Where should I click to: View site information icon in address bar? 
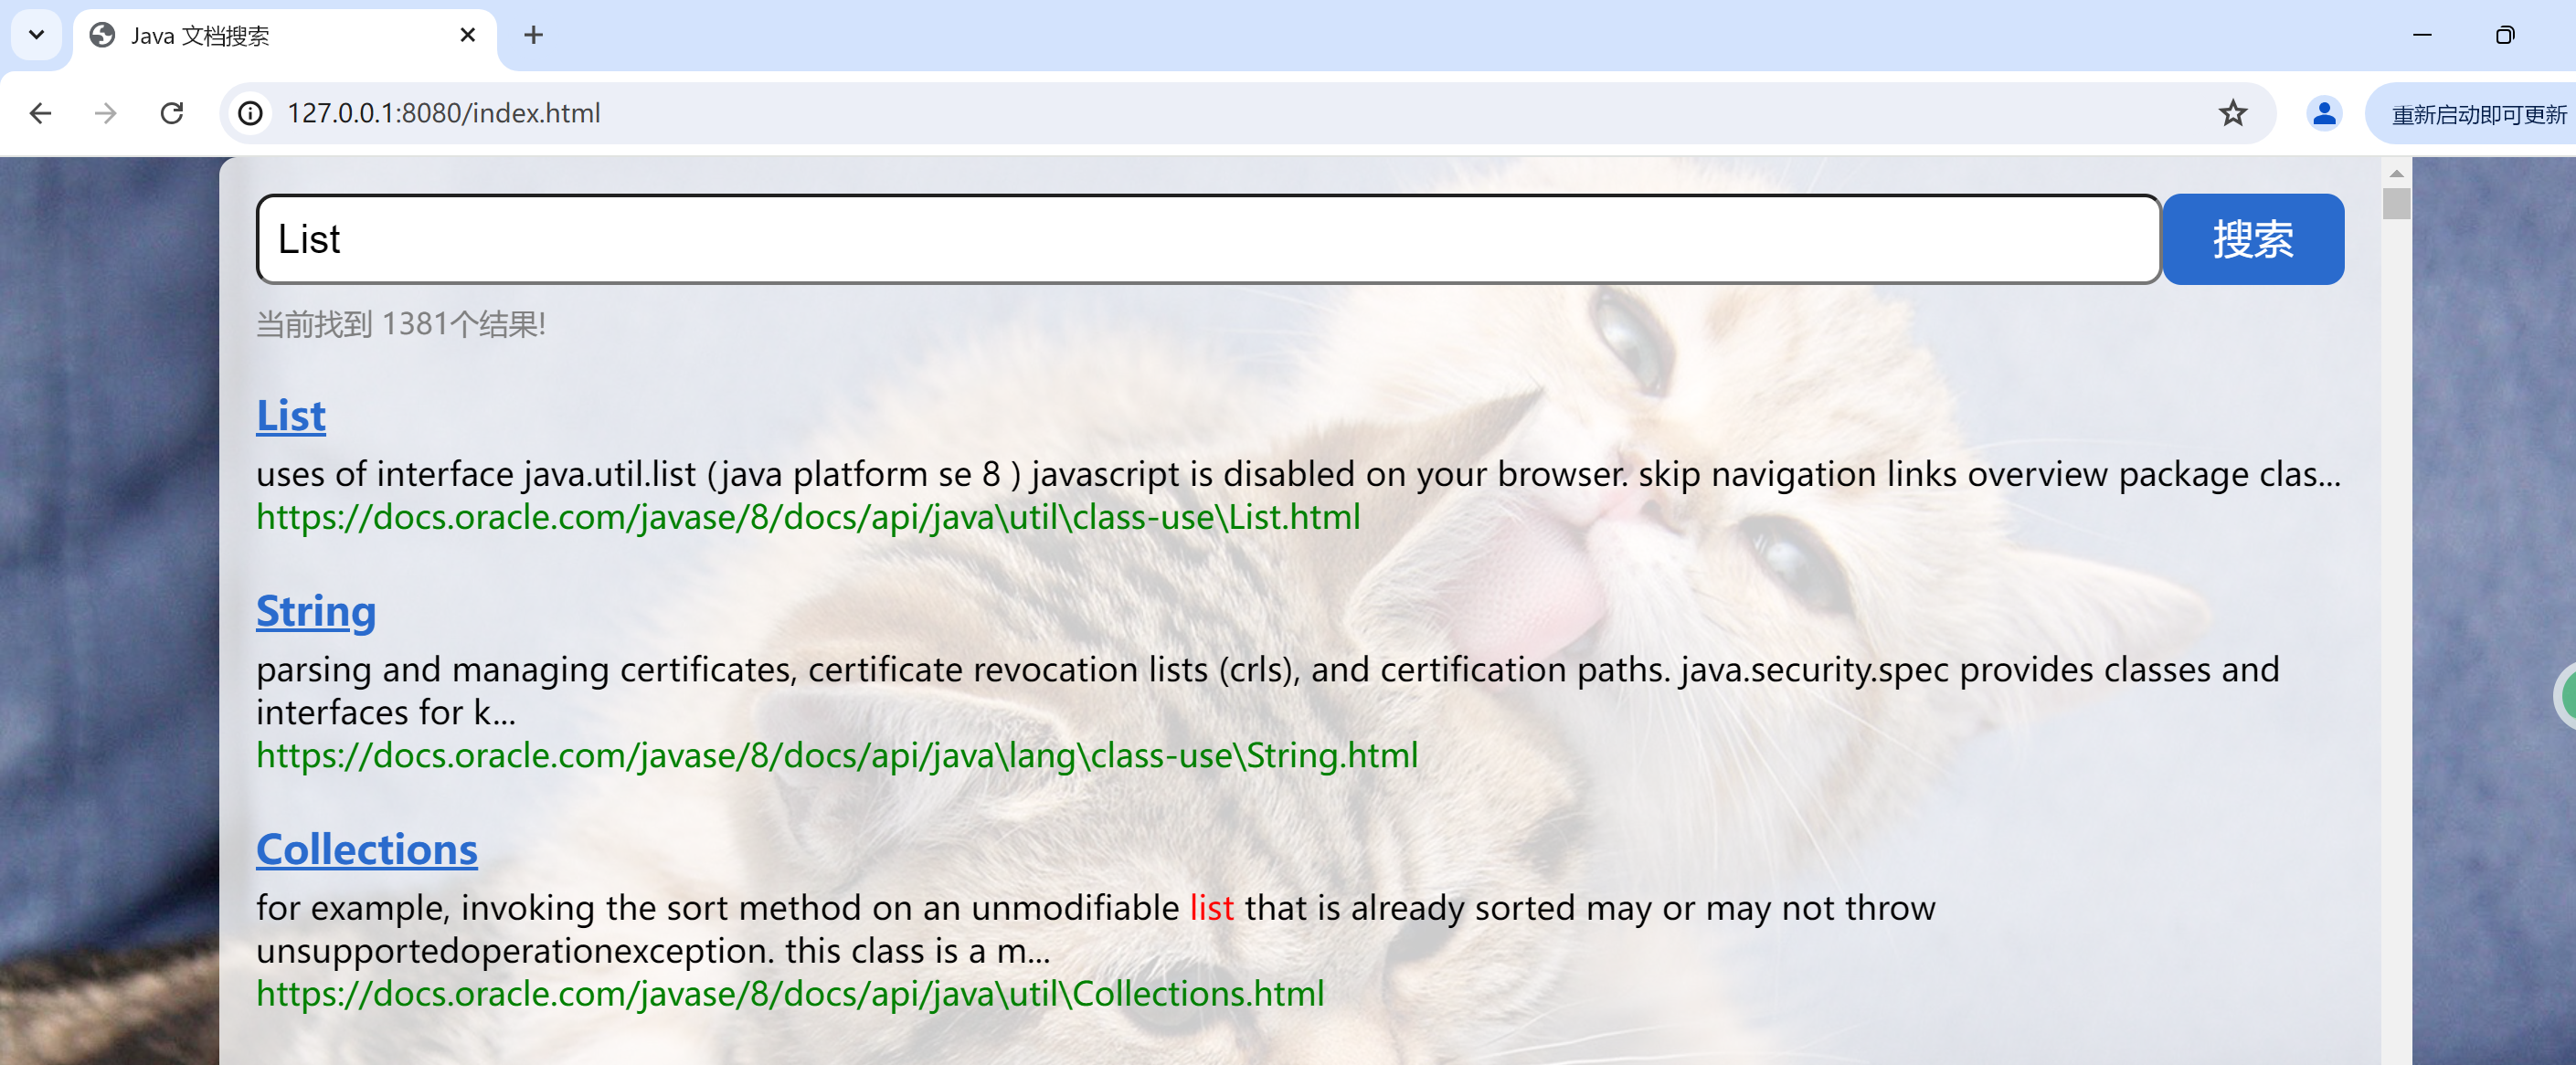point(251,113)
